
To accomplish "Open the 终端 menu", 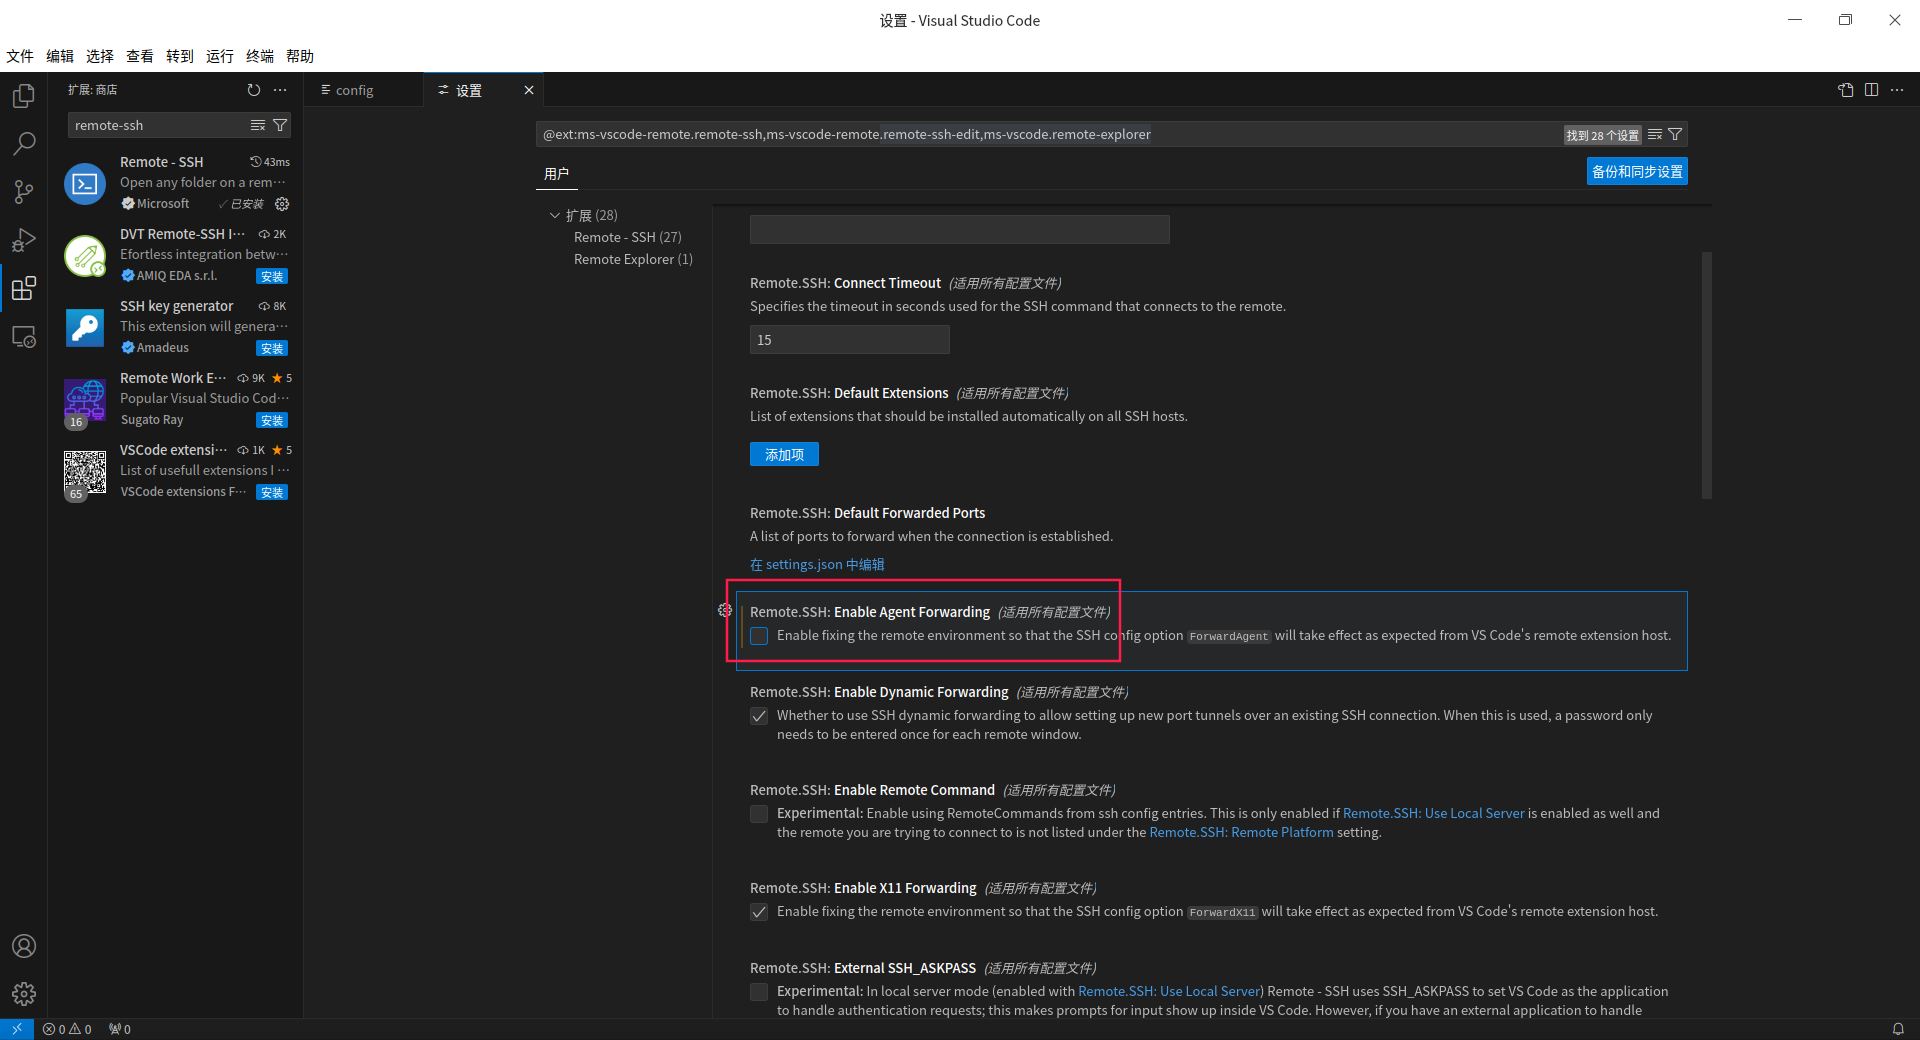I will tap(260, 56).
